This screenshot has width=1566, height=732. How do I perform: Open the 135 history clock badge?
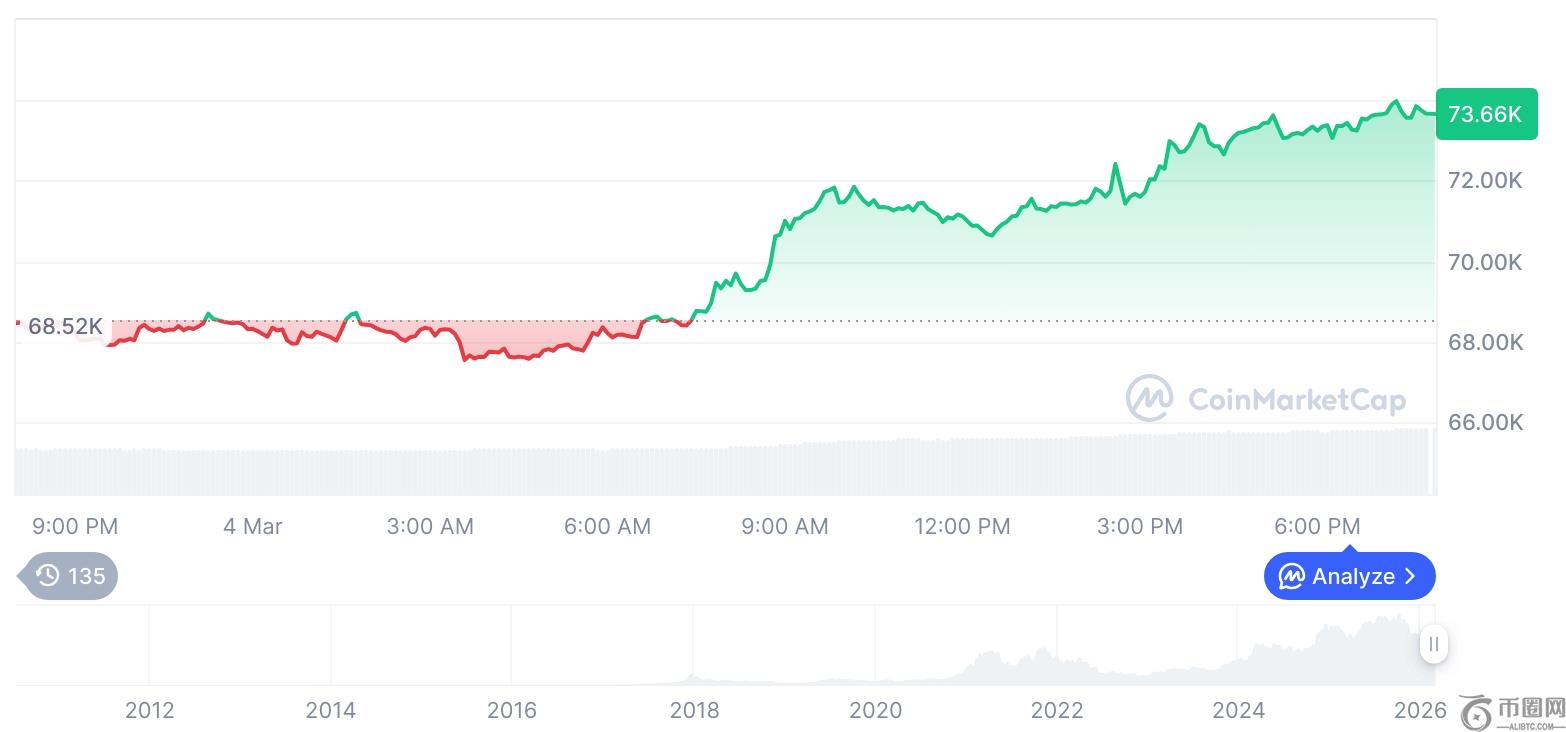68,576
